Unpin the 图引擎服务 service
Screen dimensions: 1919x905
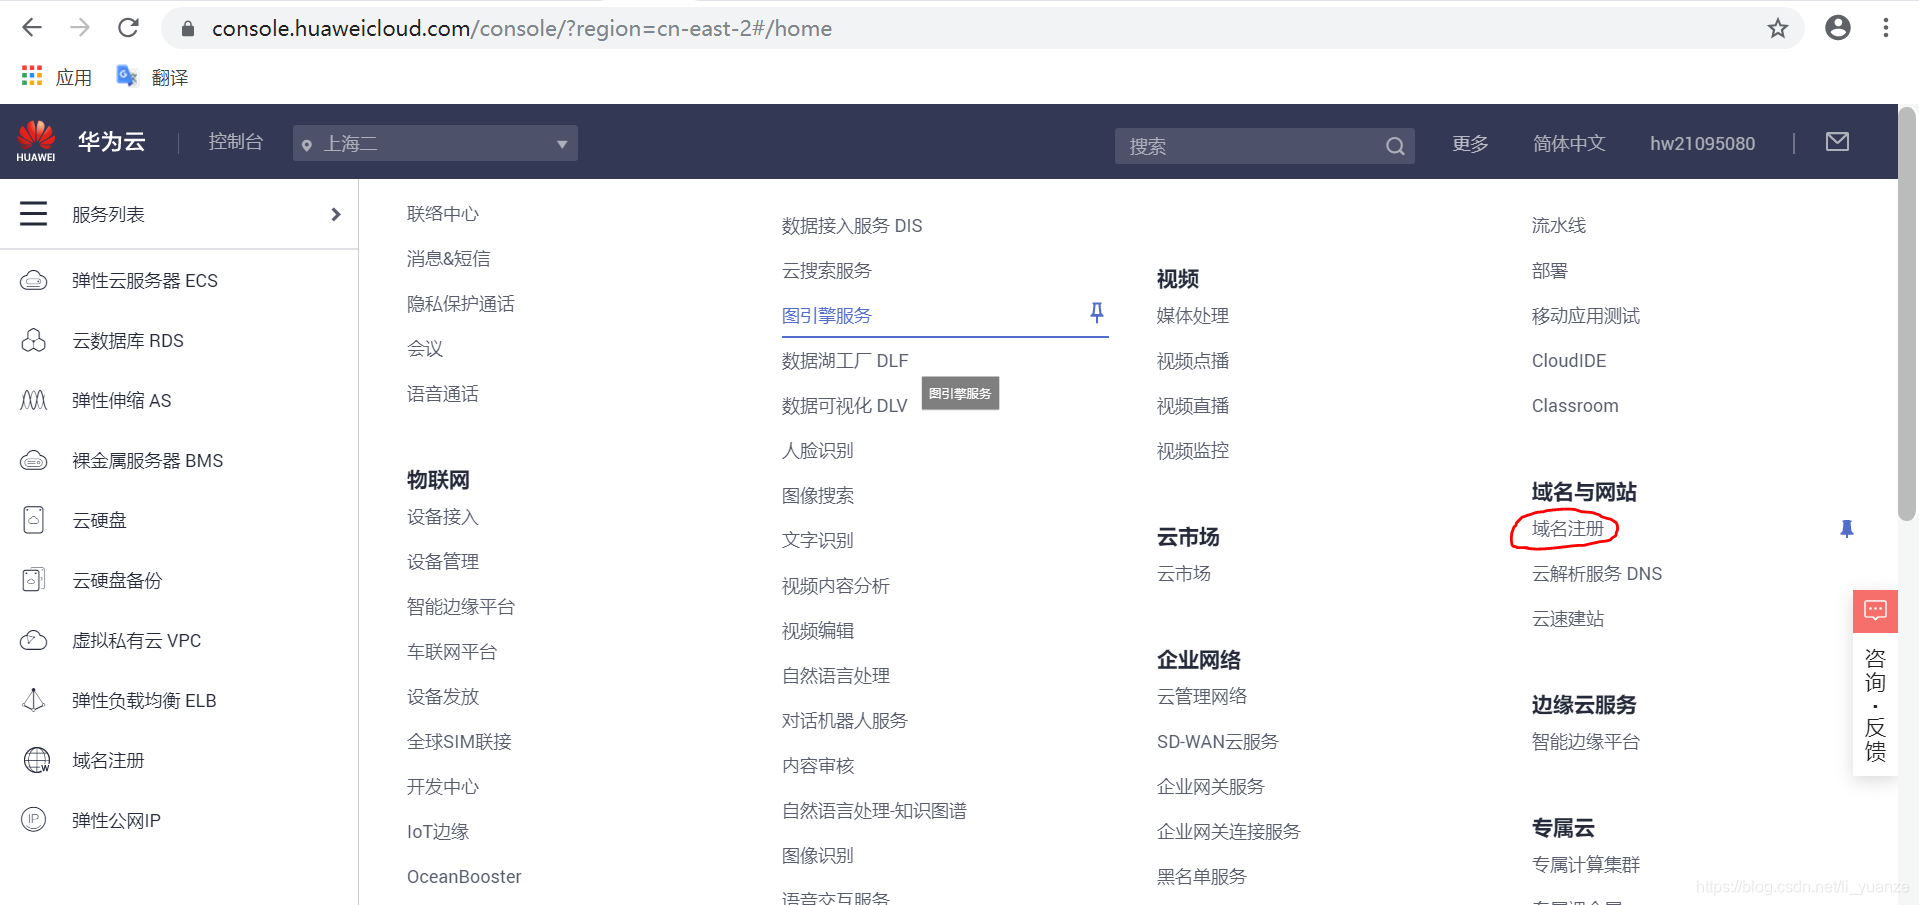(1097, 313)
